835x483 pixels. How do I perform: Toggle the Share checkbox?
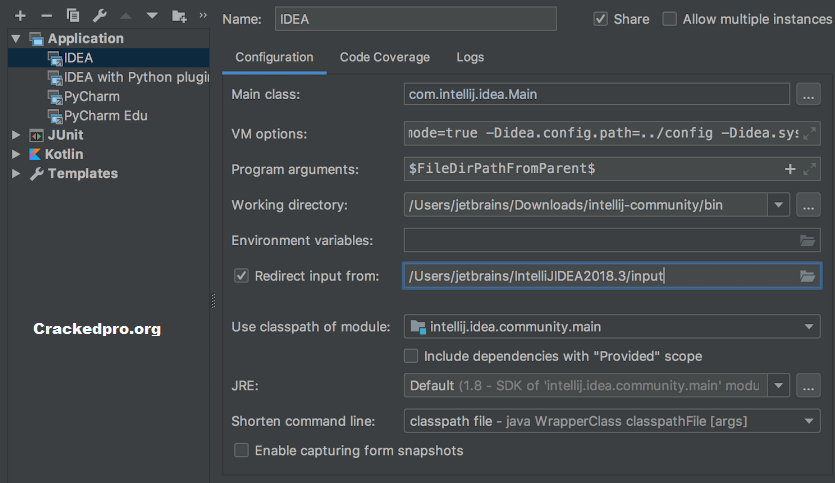click(601, 19)
